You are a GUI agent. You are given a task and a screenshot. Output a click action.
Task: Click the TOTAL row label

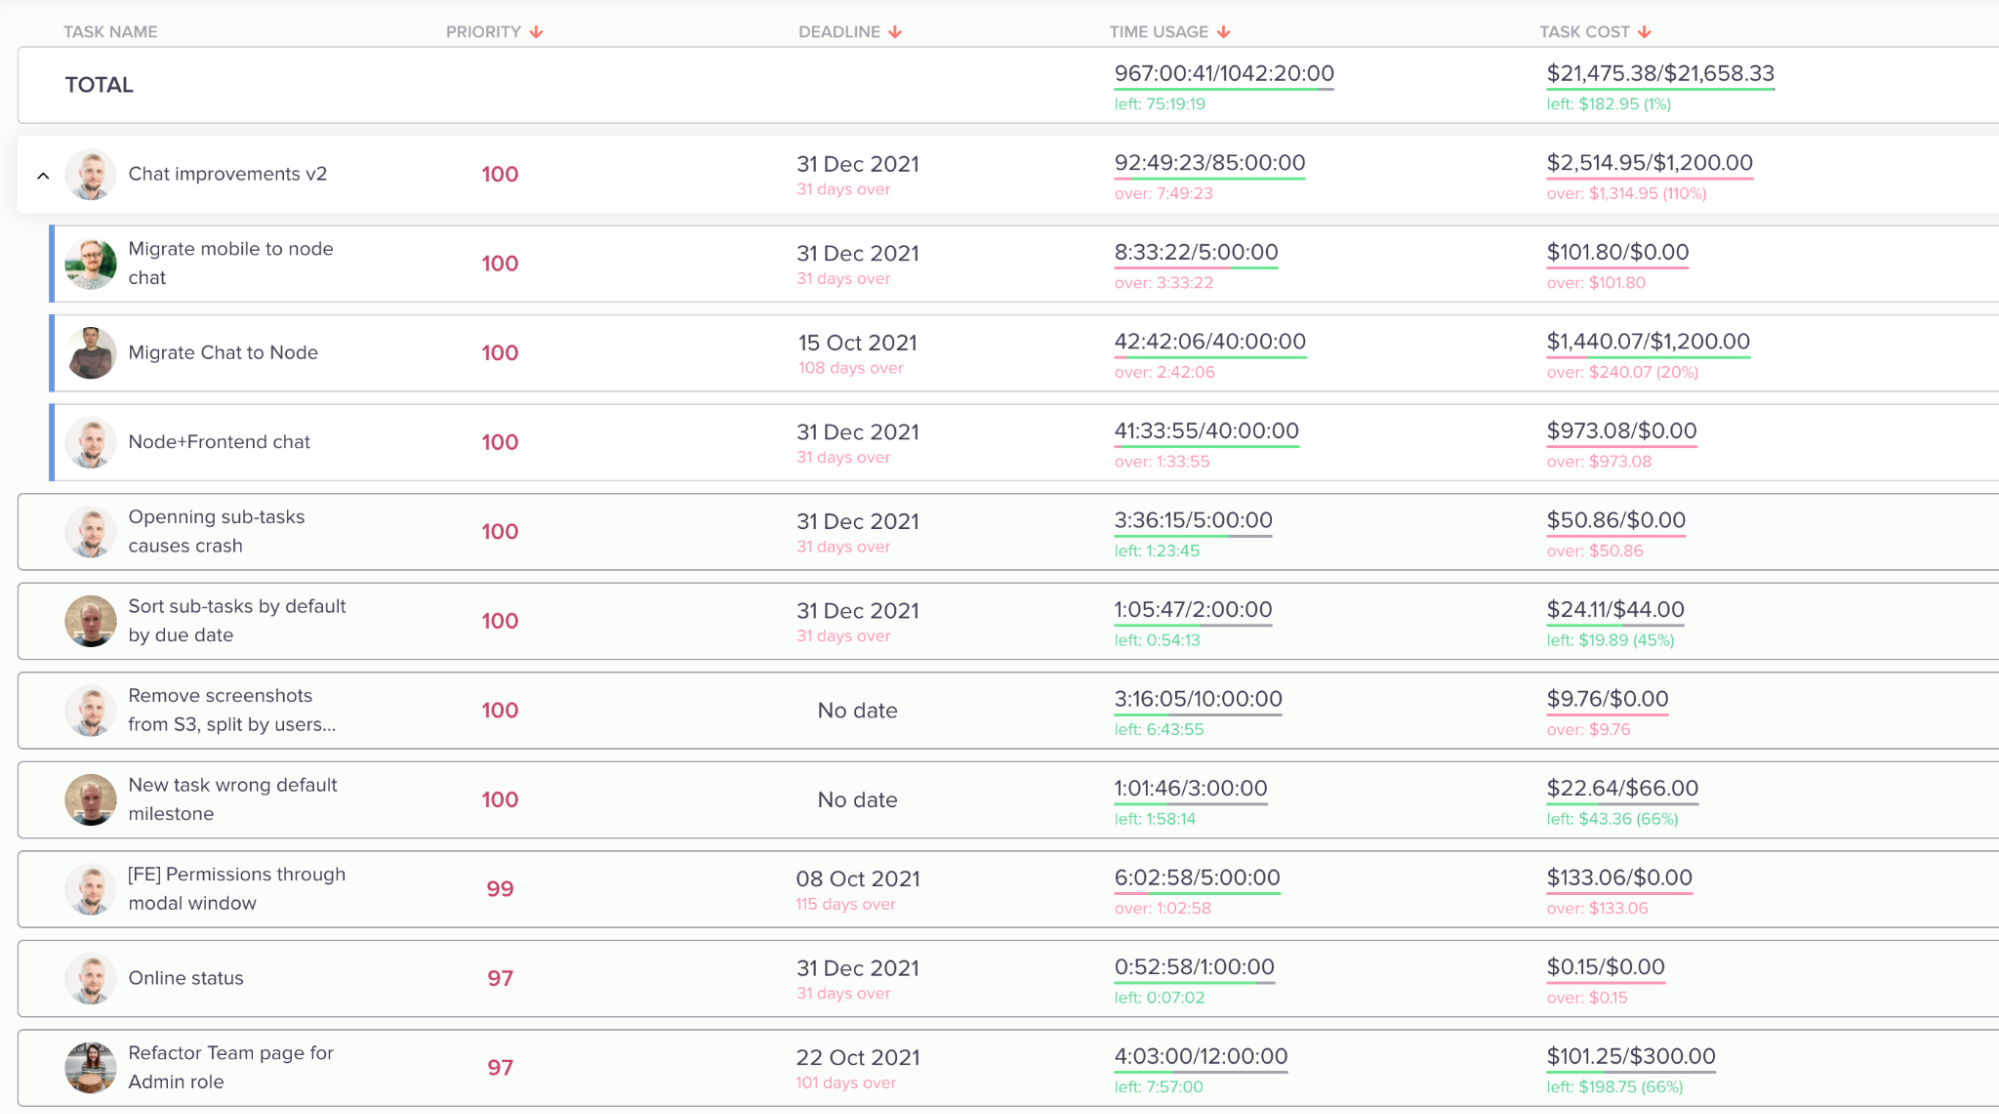[x=99, y=85]
